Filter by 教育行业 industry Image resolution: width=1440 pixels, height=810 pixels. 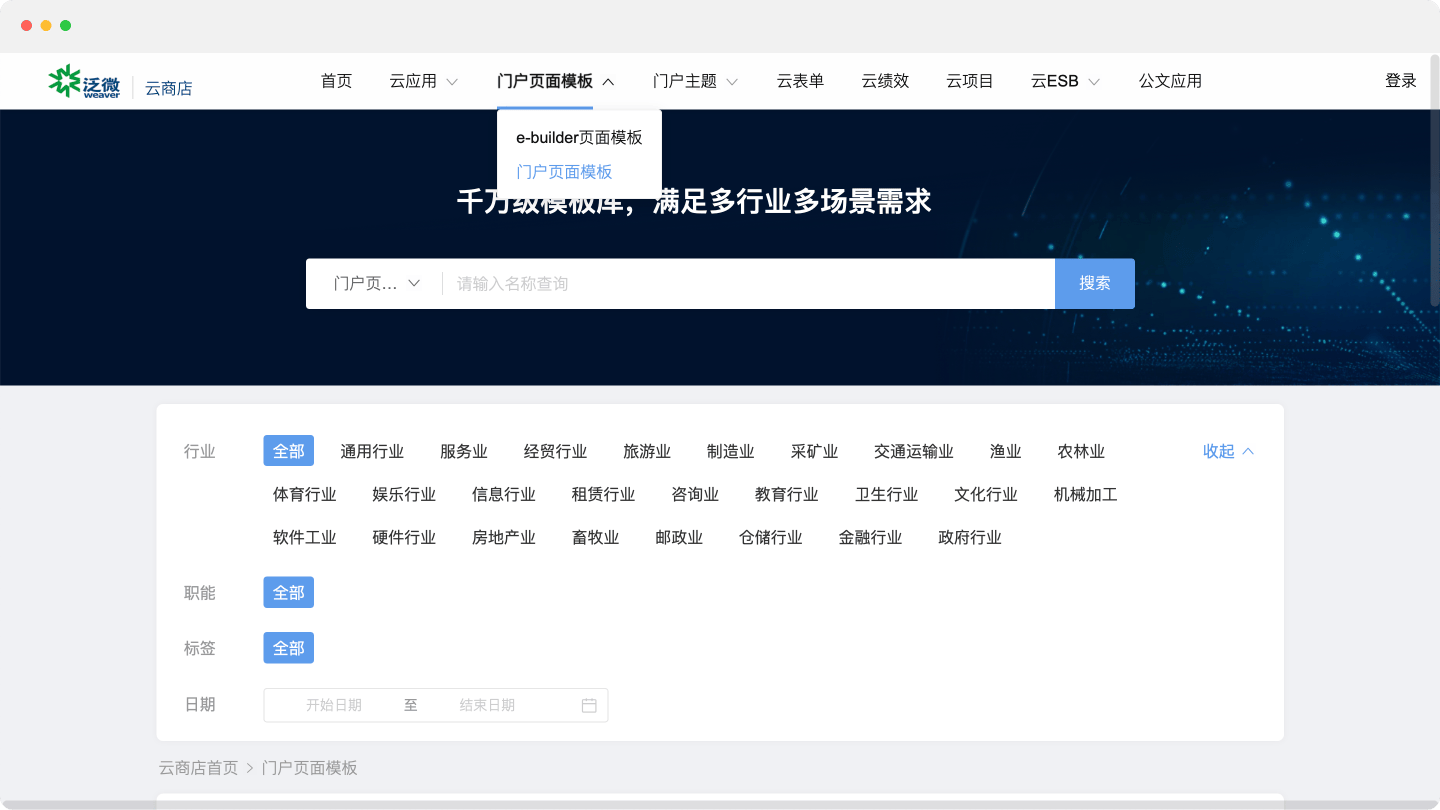pos(787,495)
